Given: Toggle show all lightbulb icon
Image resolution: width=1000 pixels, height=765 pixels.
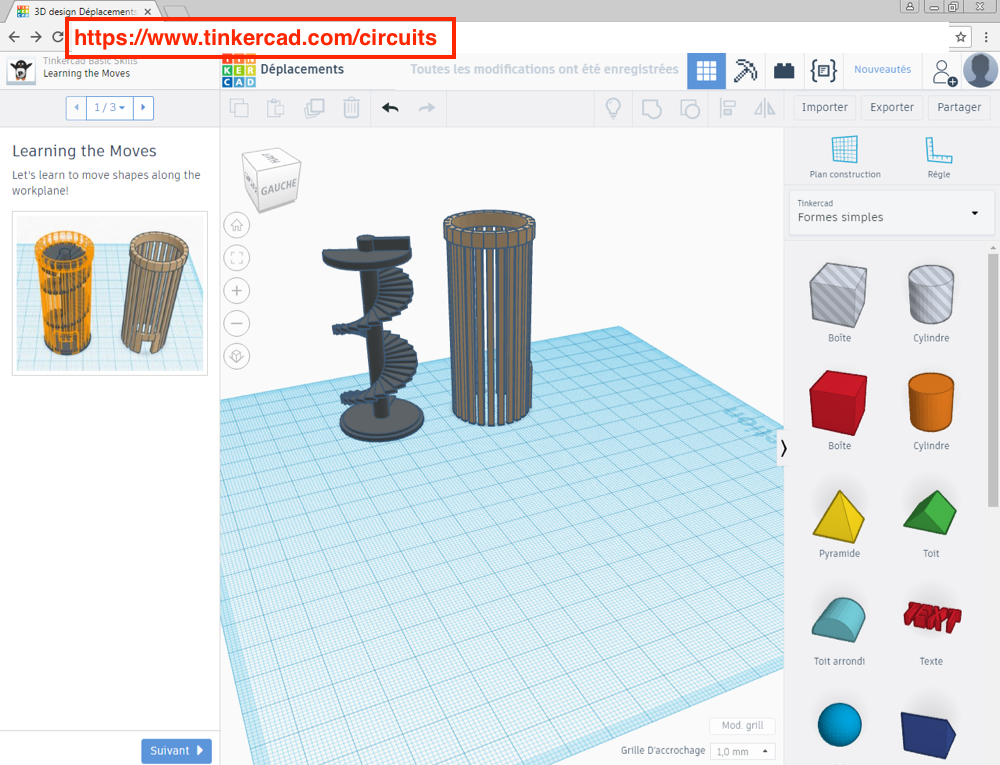Looking at the screenshot, I should coord(613,108).
